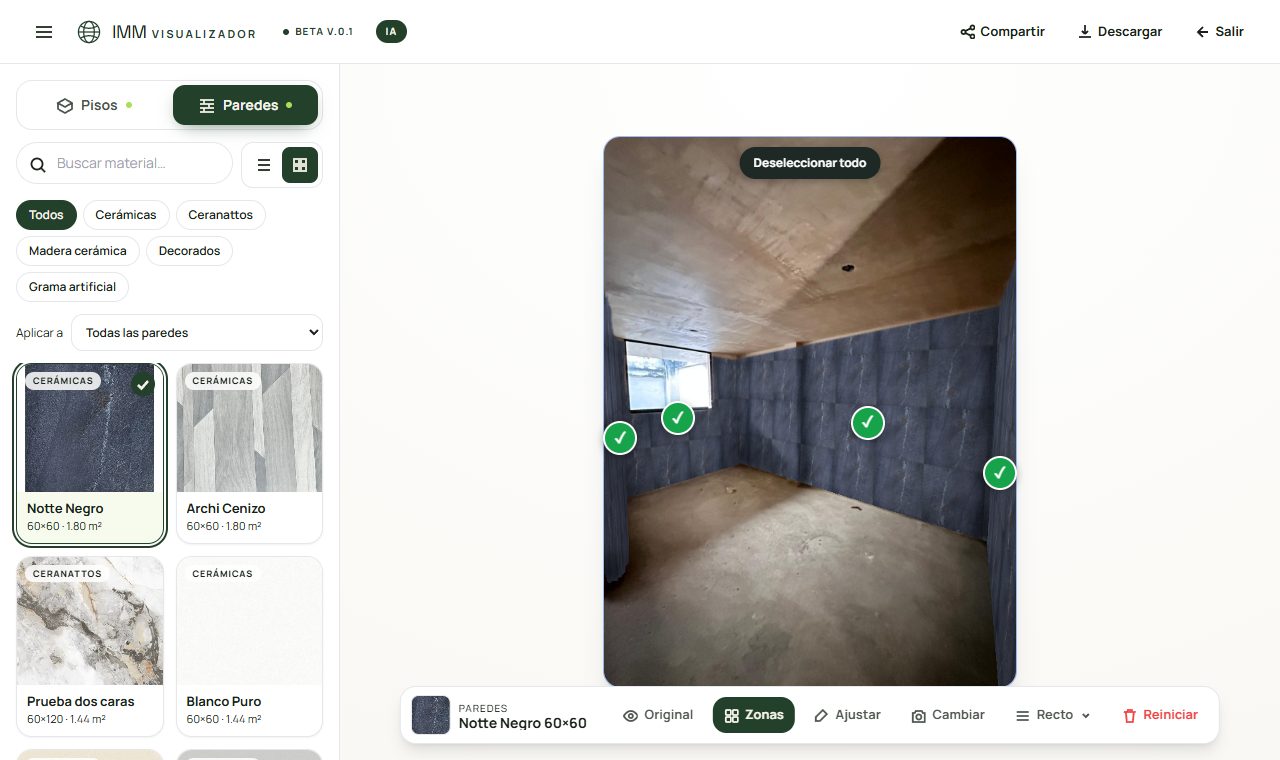
Task: Click the Notte Negro swatch in bottom bar
Action: (x=431, y=715)
